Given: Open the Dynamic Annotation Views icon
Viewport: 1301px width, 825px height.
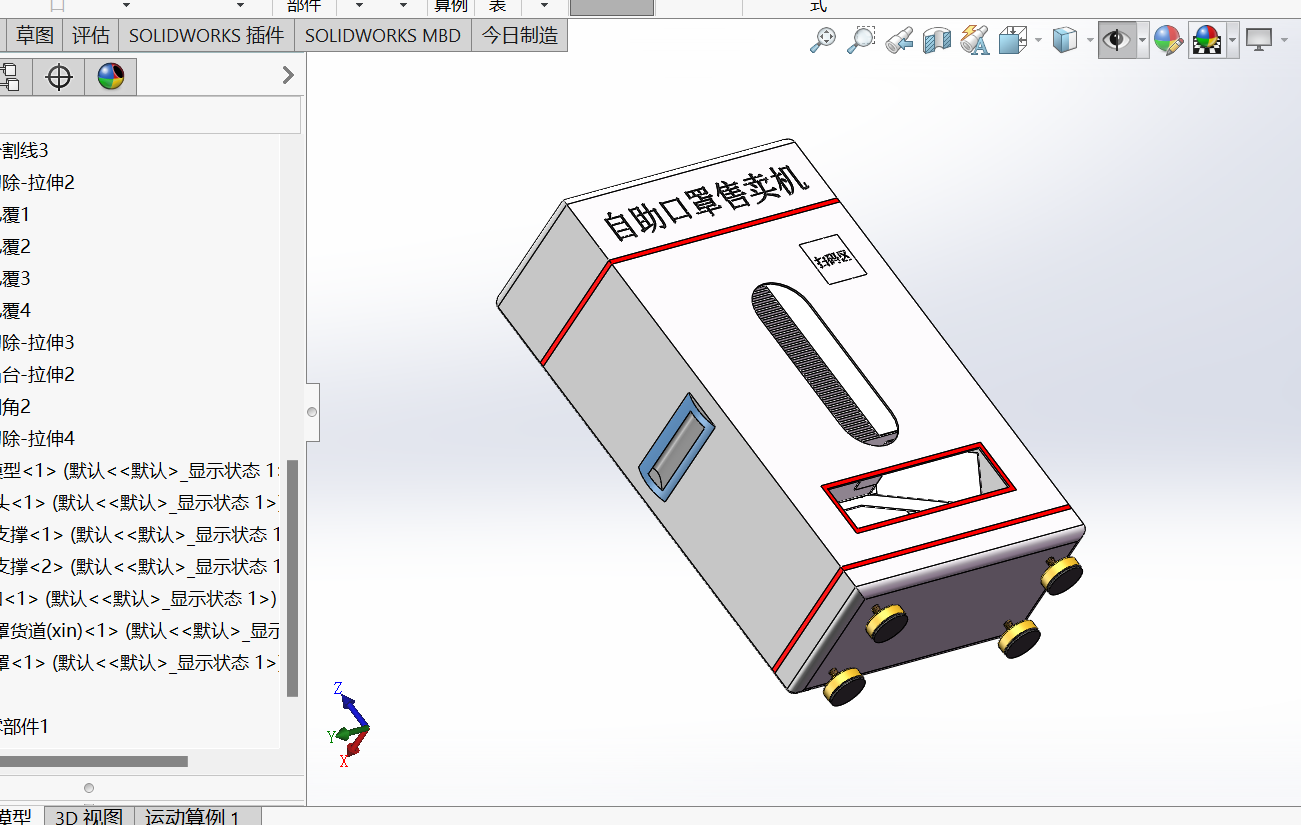Looking at the screenshot, I should coord(975,40).
